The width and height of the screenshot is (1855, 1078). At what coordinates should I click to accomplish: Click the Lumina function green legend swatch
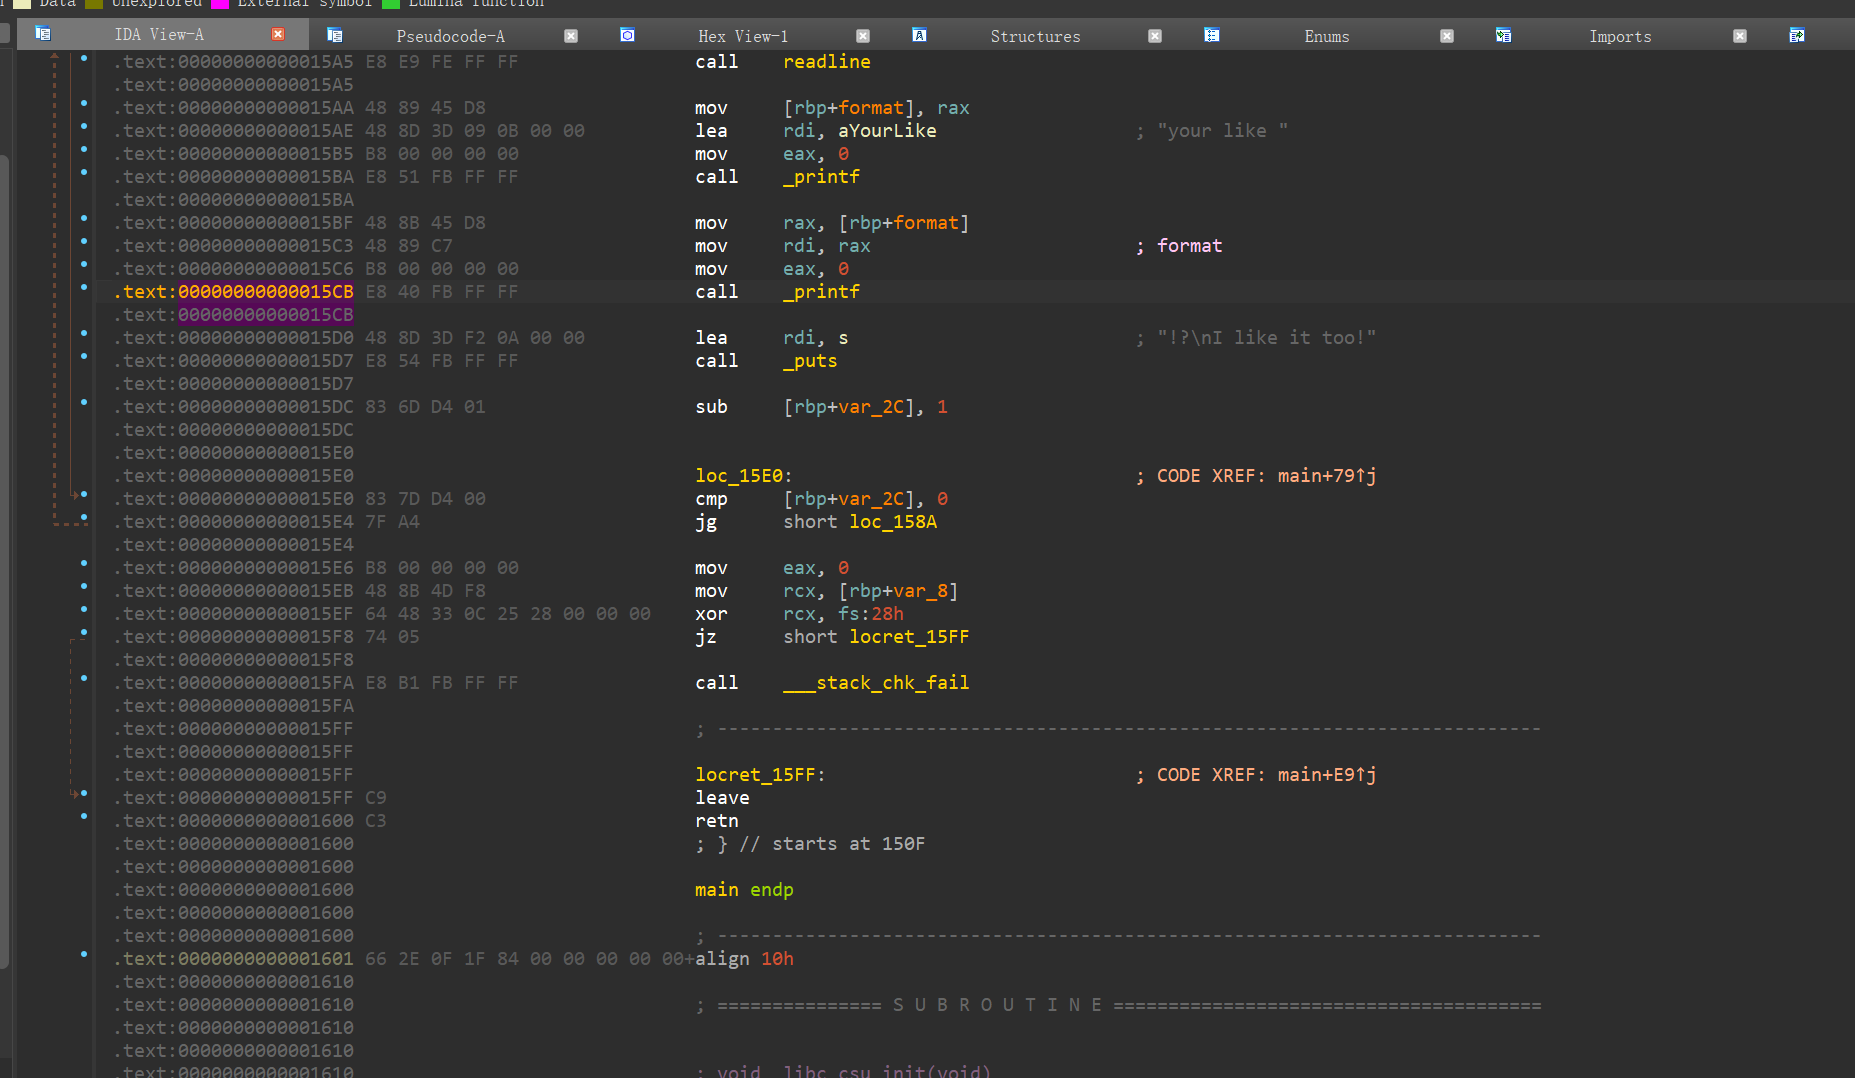(x=391, y=4)
